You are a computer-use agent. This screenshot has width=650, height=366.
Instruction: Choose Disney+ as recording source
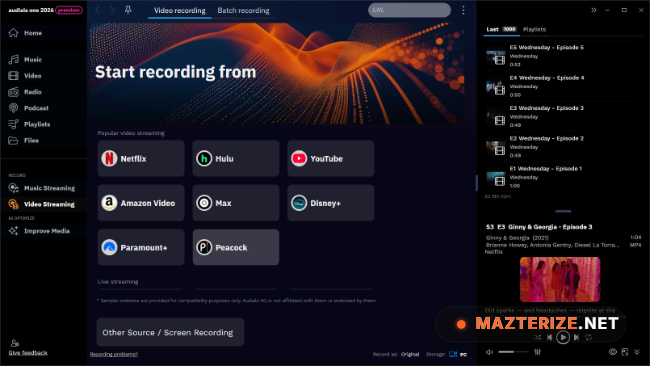point(331,203)
